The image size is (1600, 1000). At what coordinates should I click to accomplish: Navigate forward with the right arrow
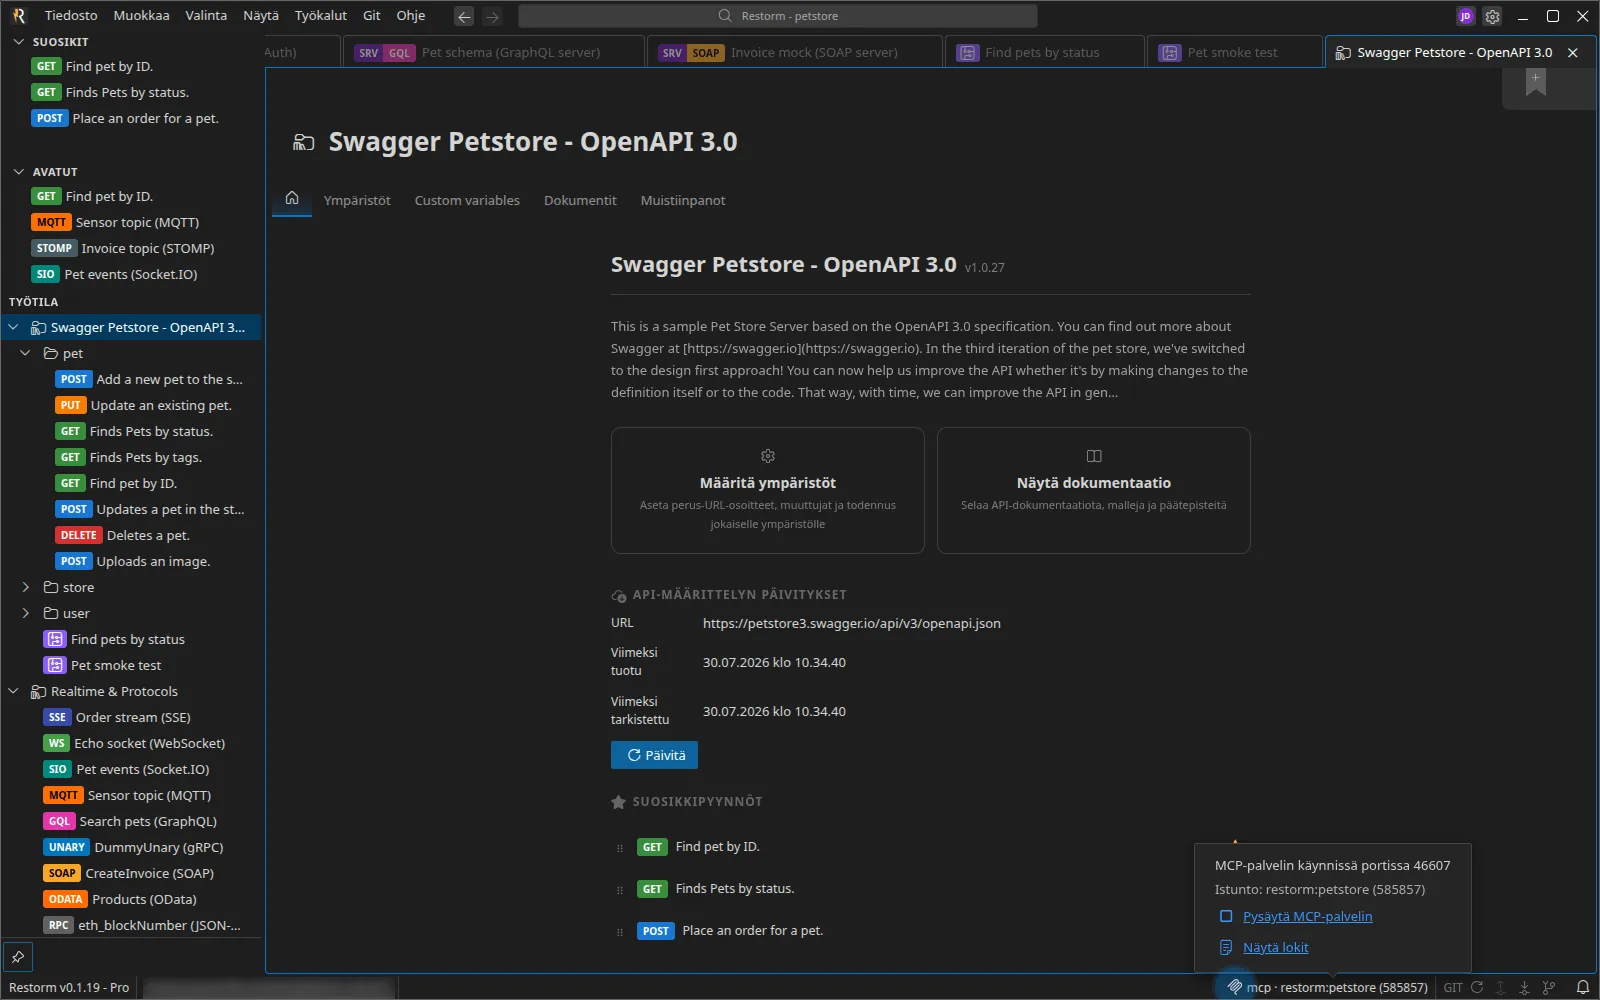492,16
